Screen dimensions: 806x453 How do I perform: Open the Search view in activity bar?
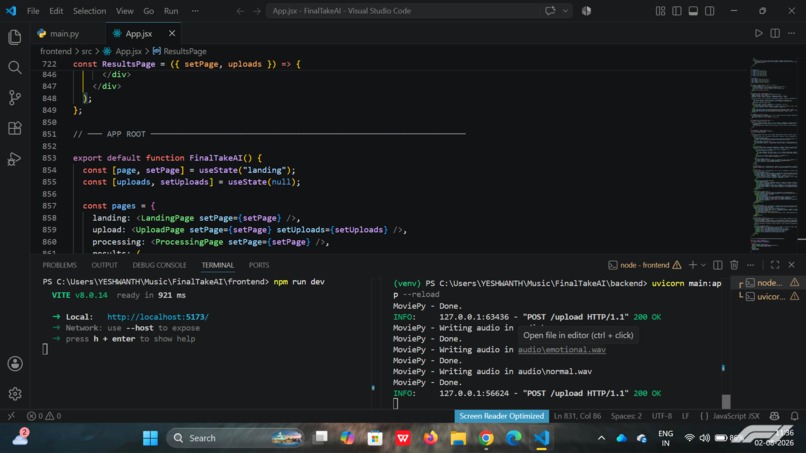click(x=15, y=67)
